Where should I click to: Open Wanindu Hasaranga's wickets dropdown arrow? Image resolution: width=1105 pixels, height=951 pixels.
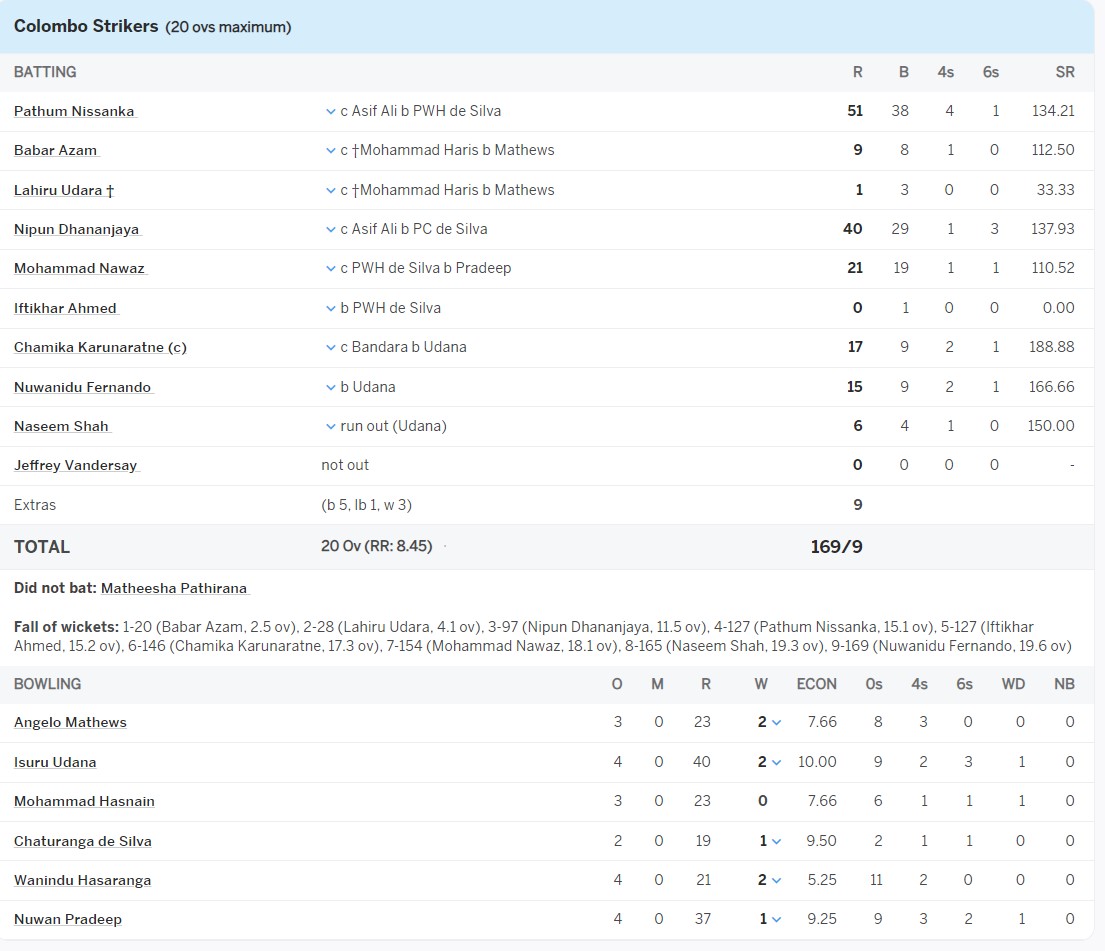click(x=776, y=881)
